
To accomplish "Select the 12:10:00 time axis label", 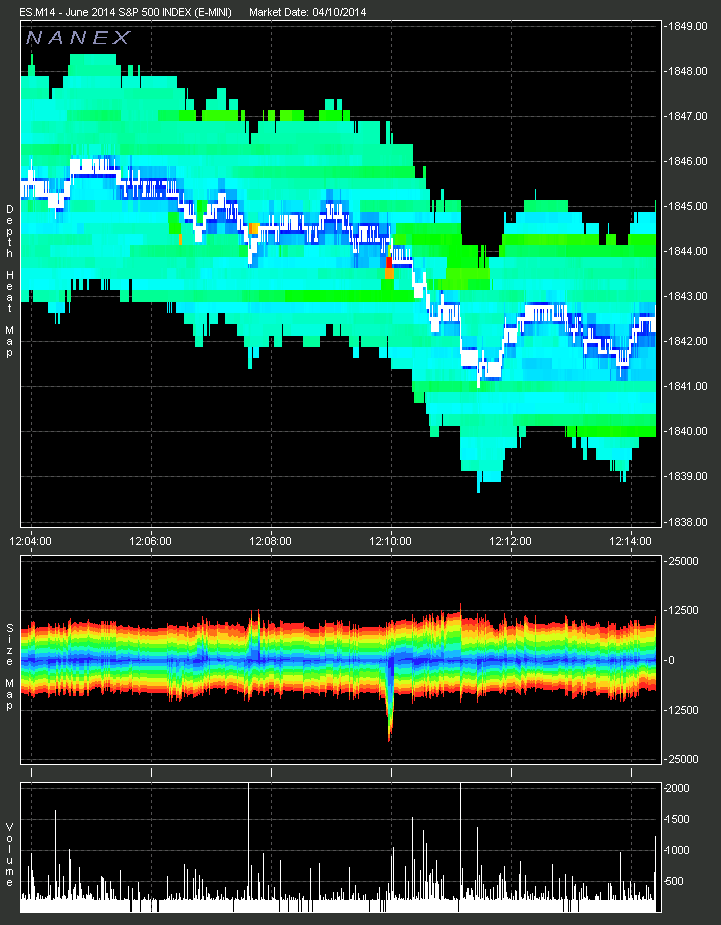I will (391, 540).
